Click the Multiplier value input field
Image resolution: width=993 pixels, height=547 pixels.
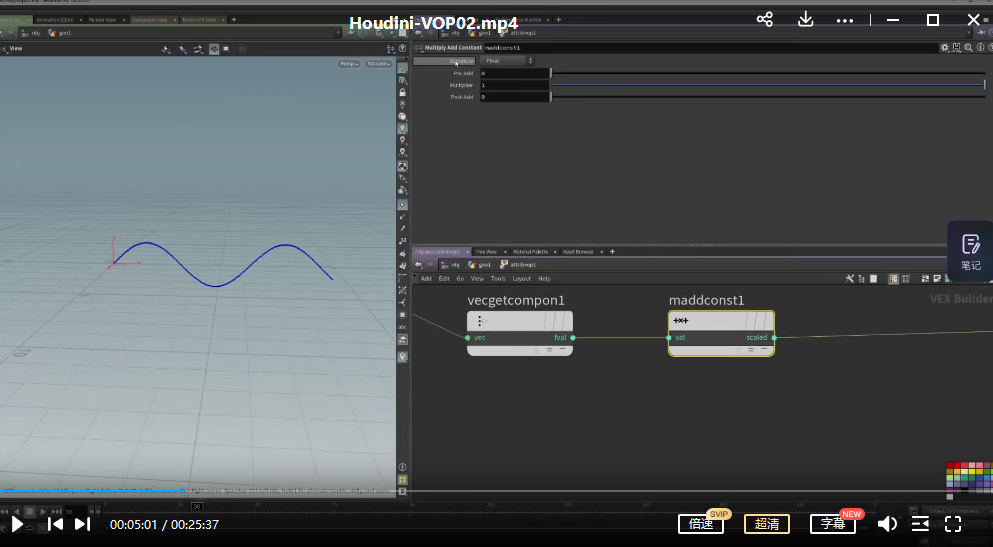(x=515, y=85)
